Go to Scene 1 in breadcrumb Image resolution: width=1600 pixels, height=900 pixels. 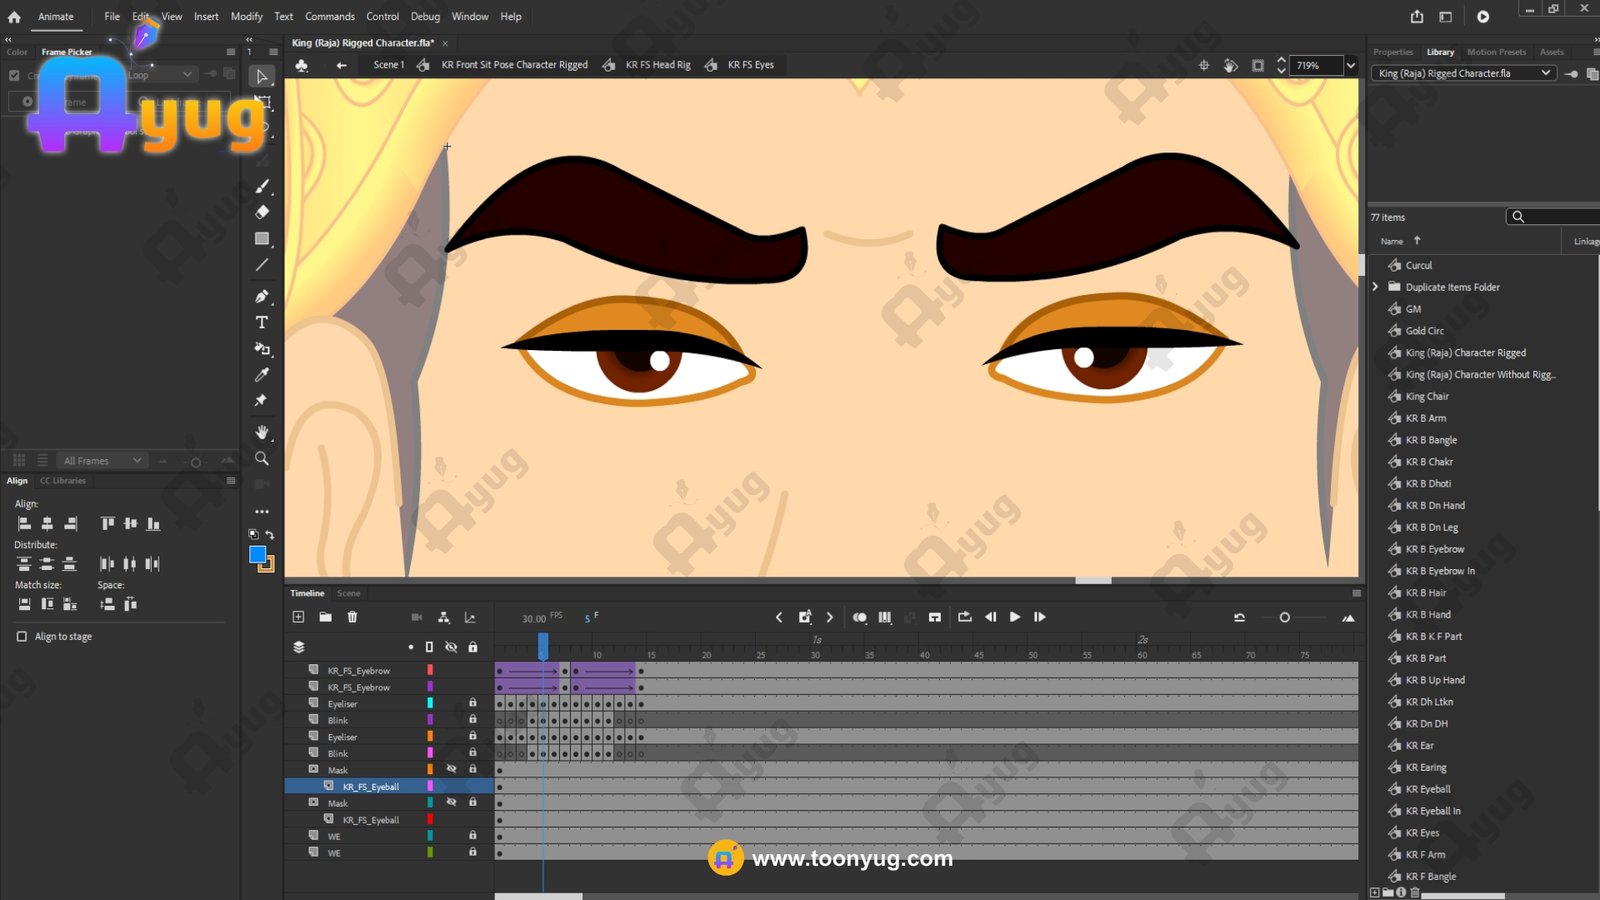point(388,65)
